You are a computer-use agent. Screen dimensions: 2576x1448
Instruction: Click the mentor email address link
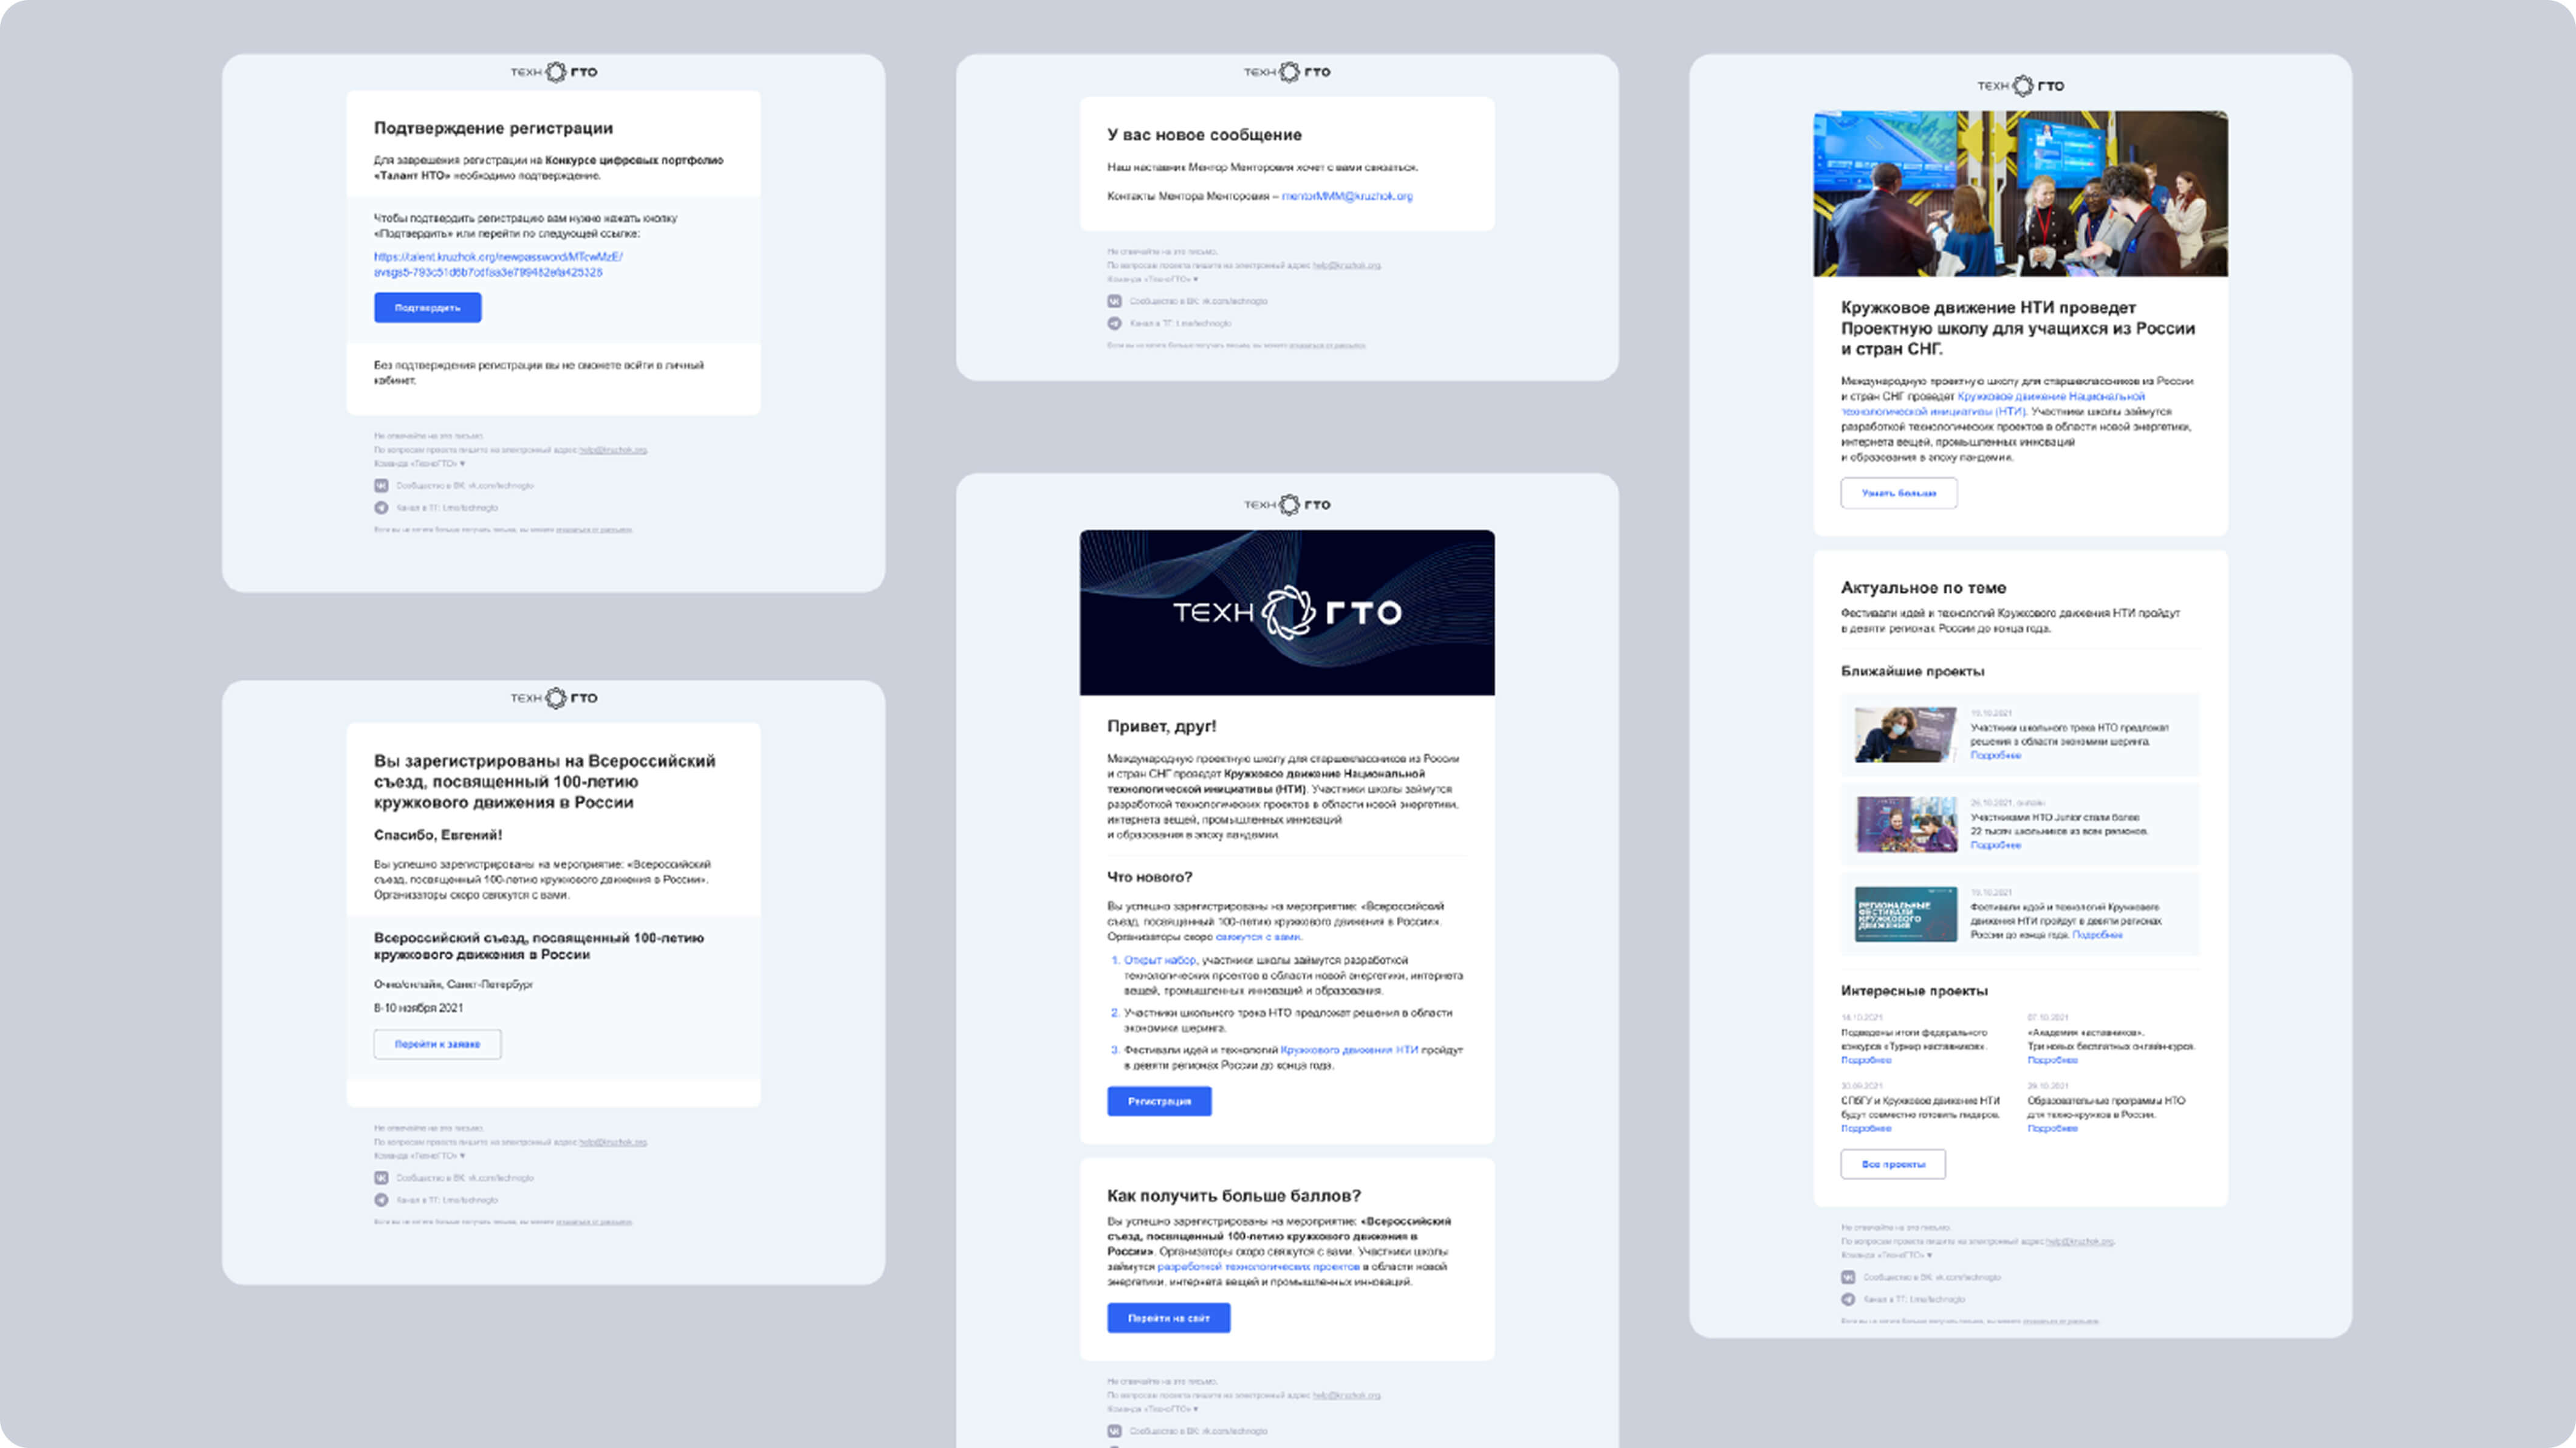coord(1346,196)
